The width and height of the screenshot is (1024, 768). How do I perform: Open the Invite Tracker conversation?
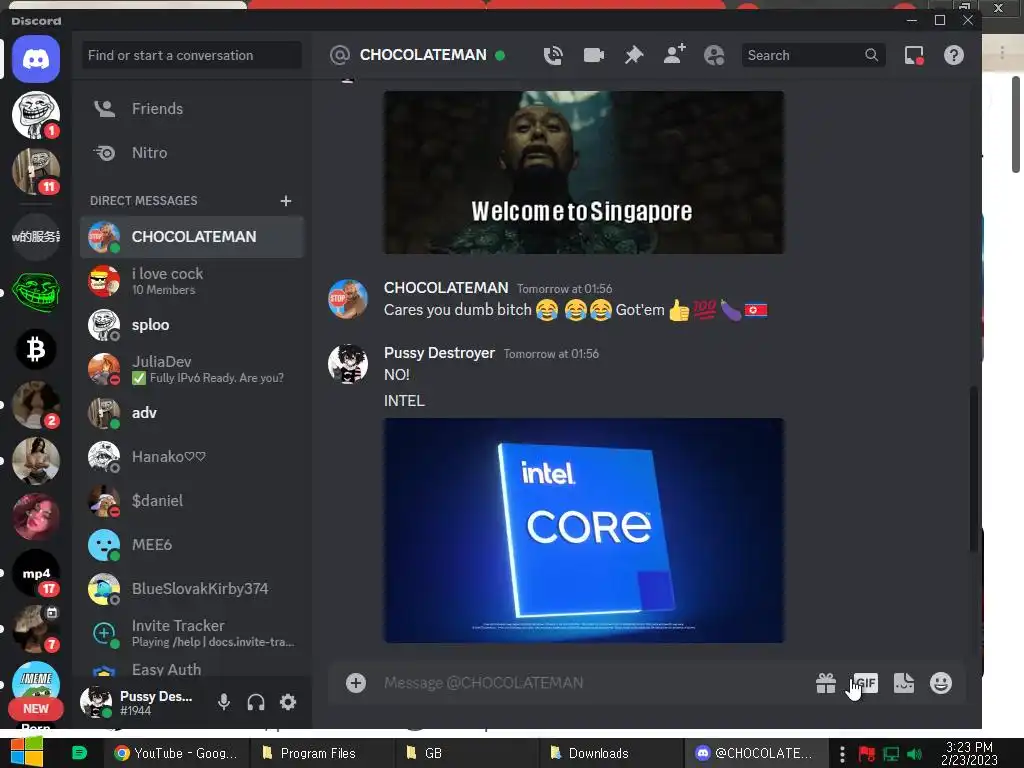[x=192, y=633]
